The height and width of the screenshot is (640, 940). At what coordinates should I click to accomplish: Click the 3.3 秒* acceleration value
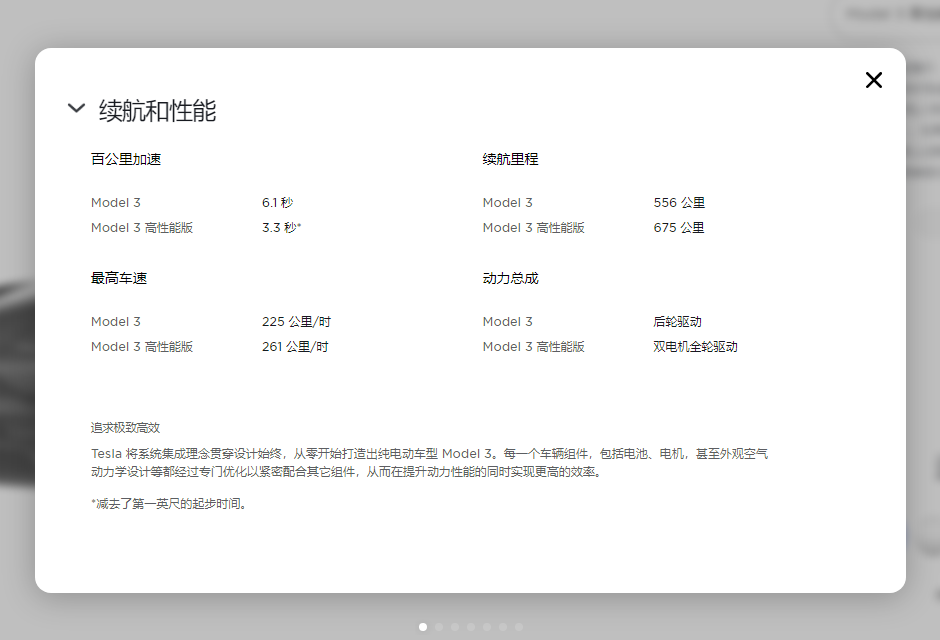[x=281, y=228]
